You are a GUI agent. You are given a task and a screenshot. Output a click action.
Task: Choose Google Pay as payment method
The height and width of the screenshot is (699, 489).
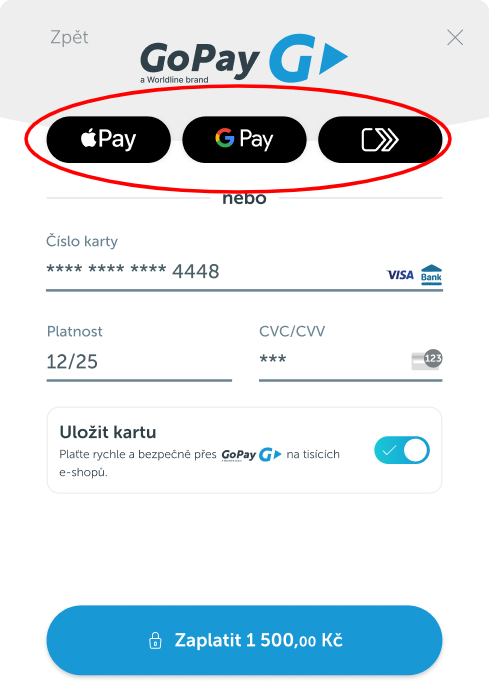tap(244, 140)
